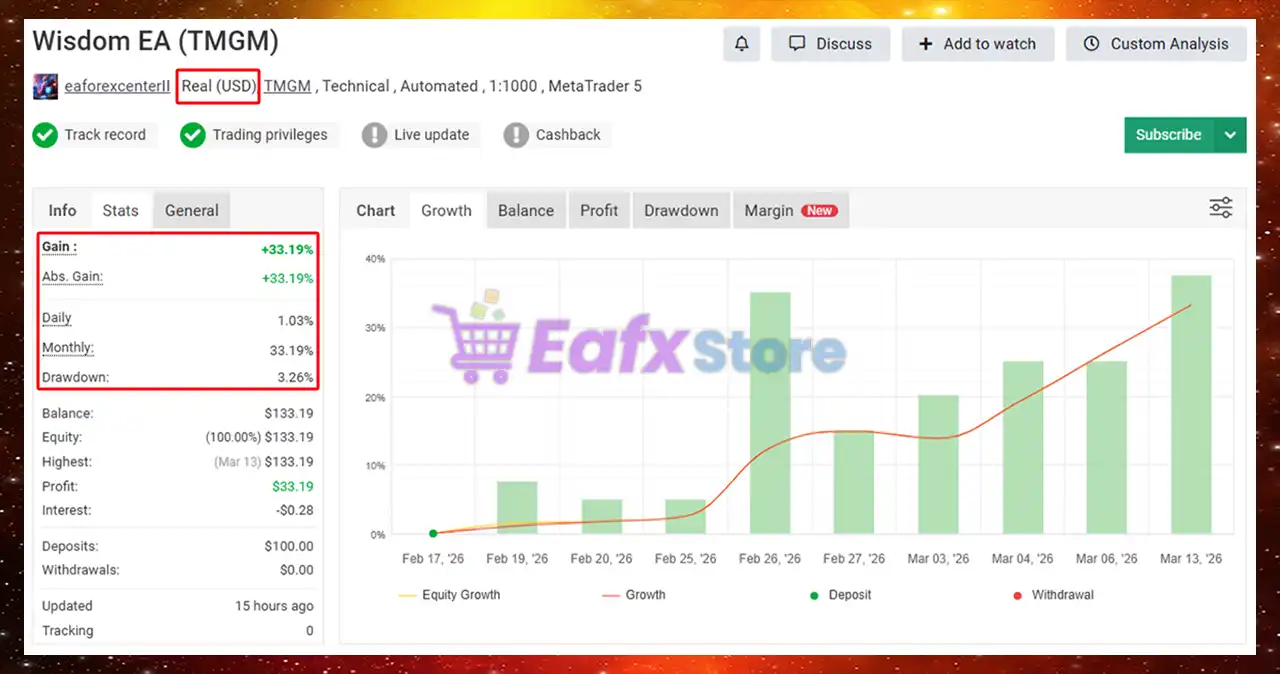Screen dimensions: 1280x674
Task: Click the eaforexcenterII profile avatar
Action: 45,87
